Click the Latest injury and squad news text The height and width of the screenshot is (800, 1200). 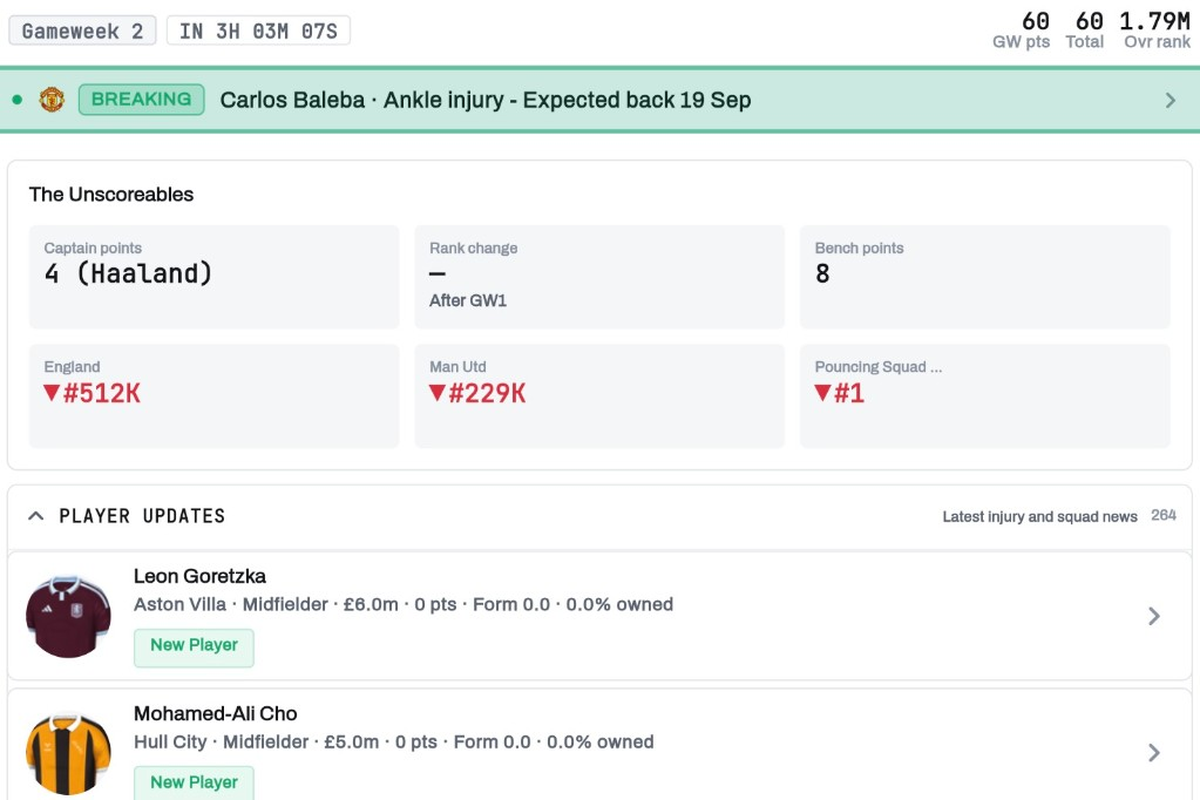[x=1040, y=517]
